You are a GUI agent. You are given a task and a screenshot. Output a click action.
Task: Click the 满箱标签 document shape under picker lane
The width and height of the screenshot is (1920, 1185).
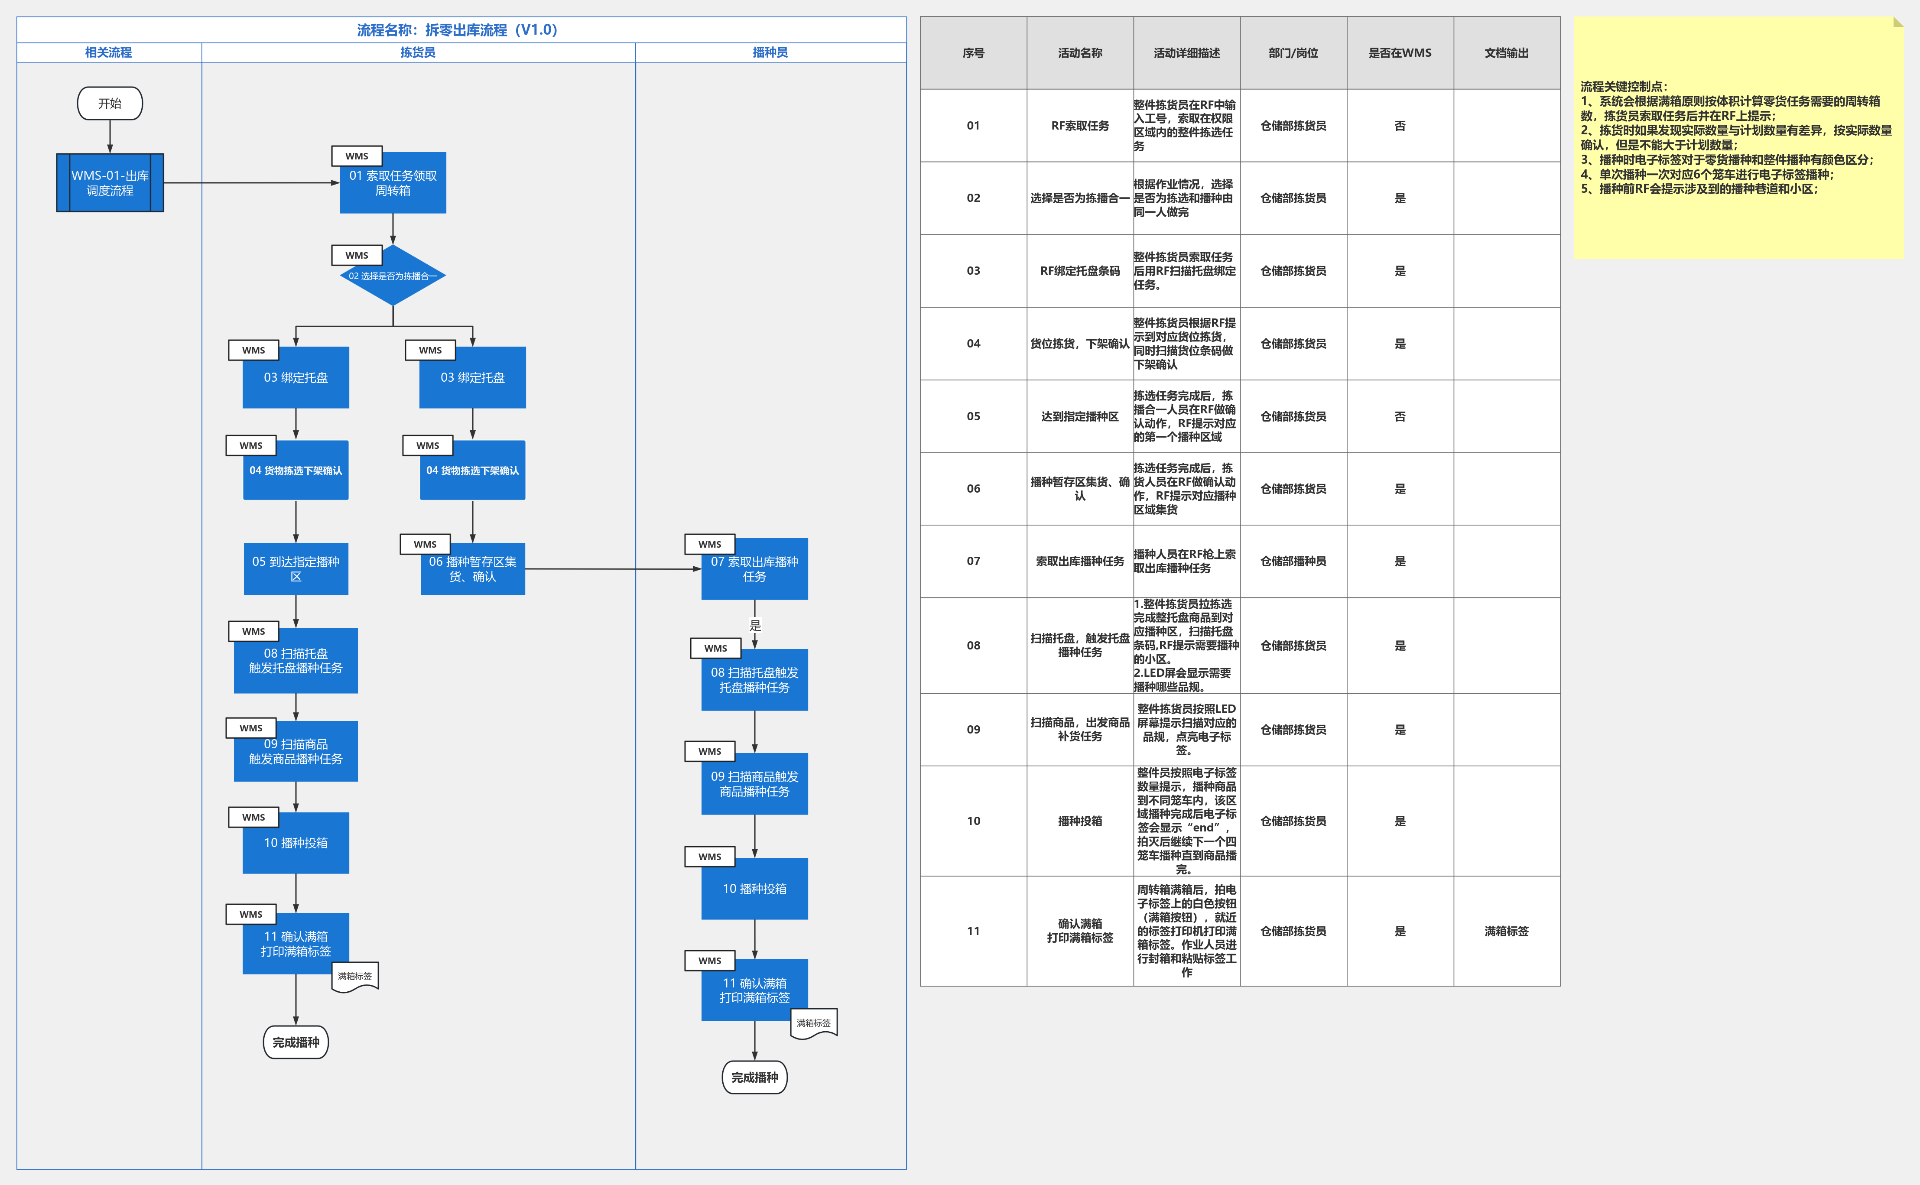pyautogui.click(x=355, y=977)
